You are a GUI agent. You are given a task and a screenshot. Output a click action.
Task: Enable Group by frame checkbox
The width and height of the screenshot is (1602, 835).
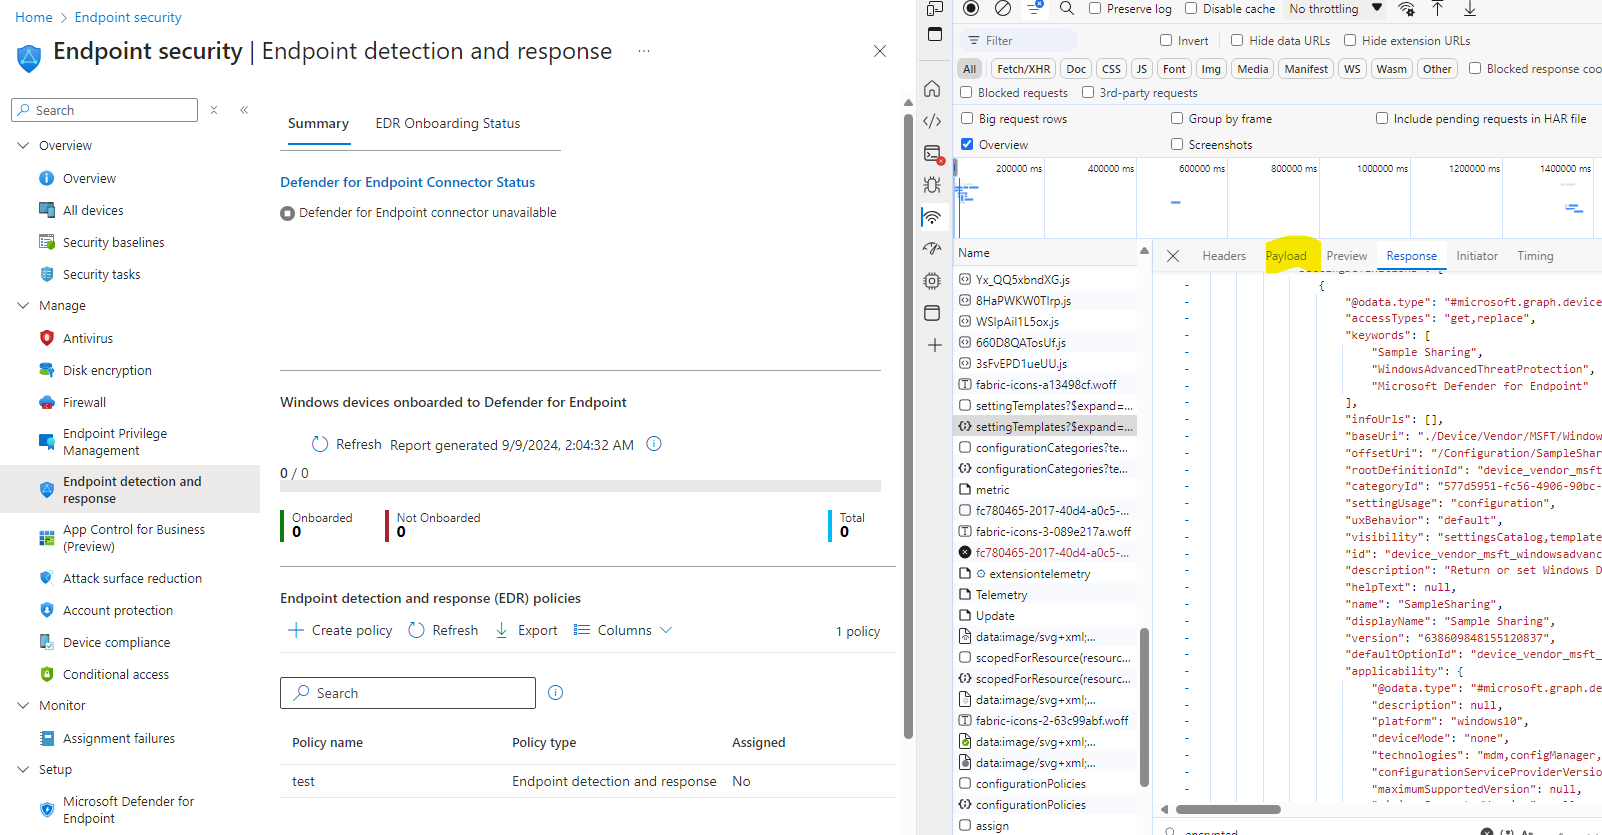(1177, 118)
